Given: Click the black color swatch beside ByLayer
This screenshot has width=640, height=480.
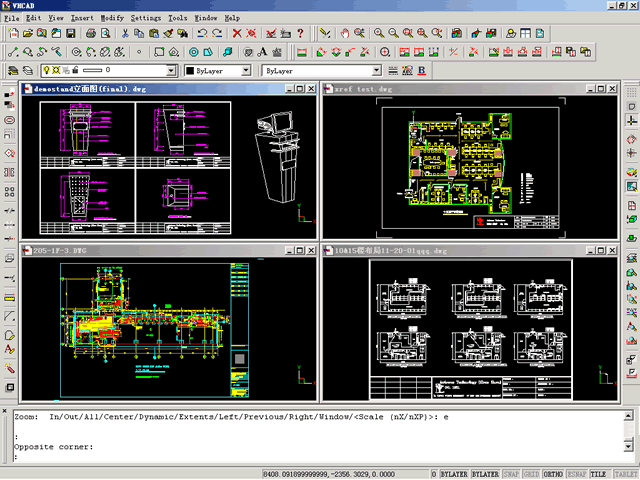Looking at the screenshot, I should tap(190, 71).
